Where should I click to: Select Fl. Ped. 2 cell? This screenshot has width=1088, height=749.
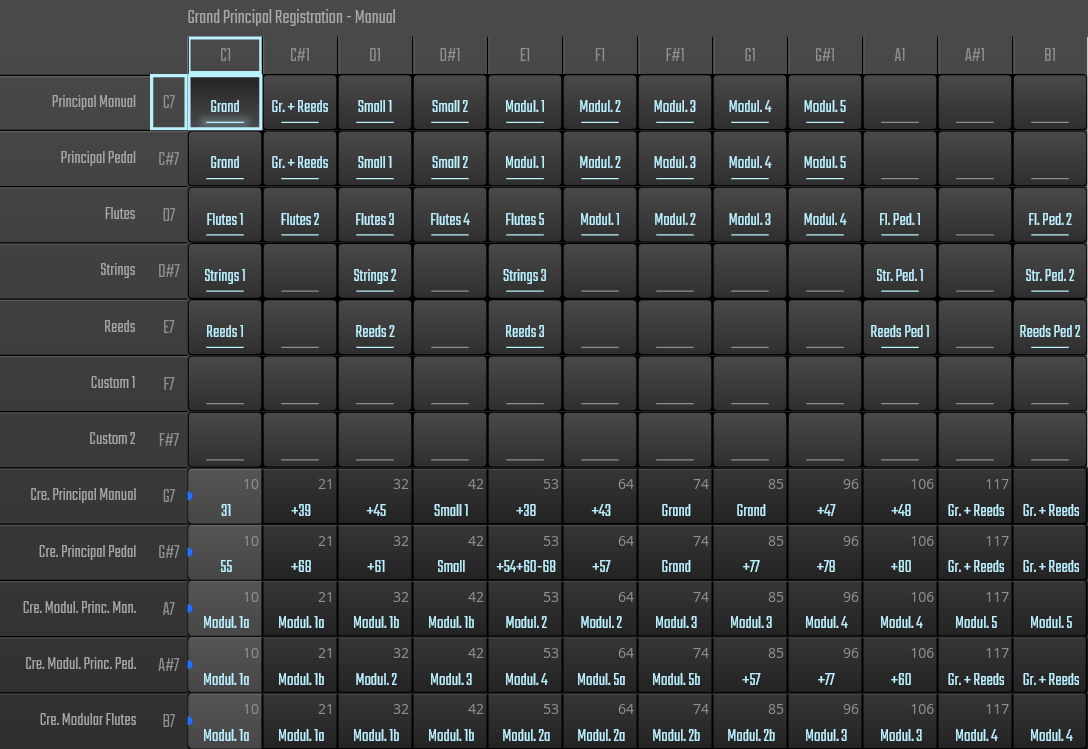click(x=1049, y=215)
